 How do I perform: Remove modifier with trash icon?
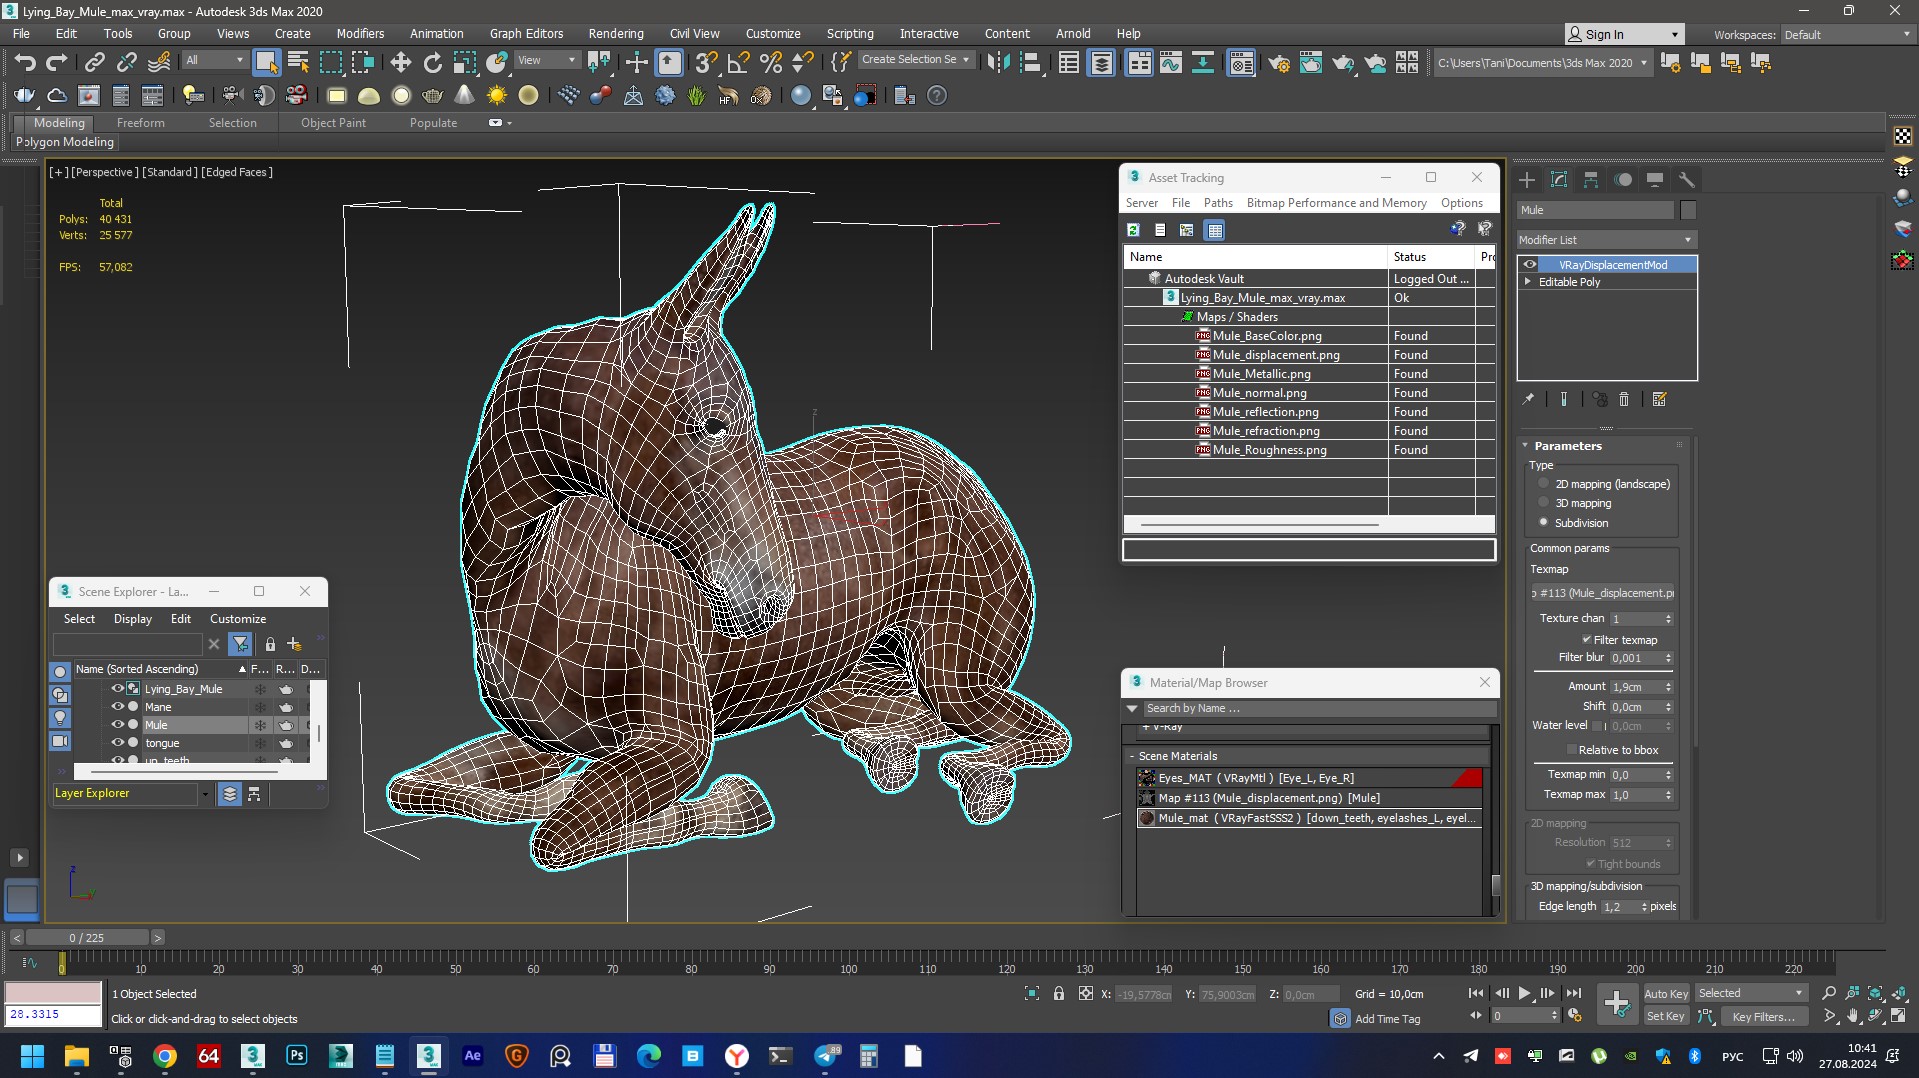[1624, 399]
